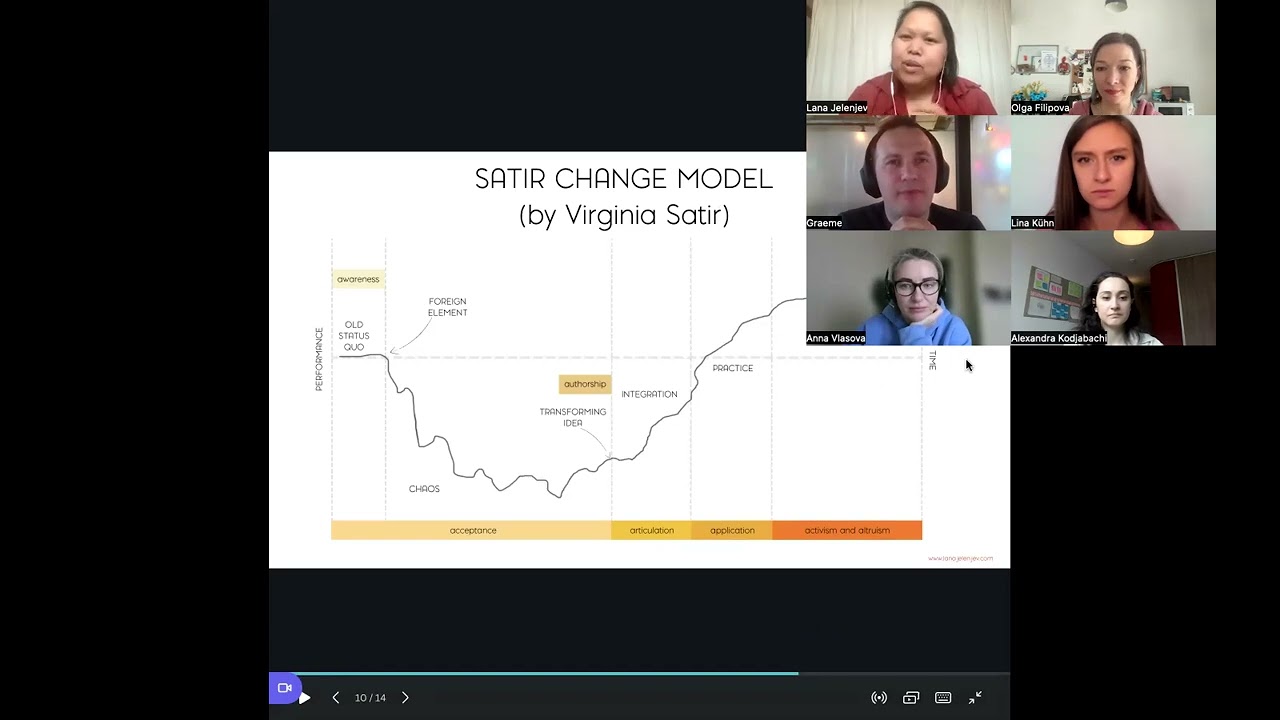Click the 'application' phase bar
Screen dimensions: 1280x720
click(x=732, y=530)
